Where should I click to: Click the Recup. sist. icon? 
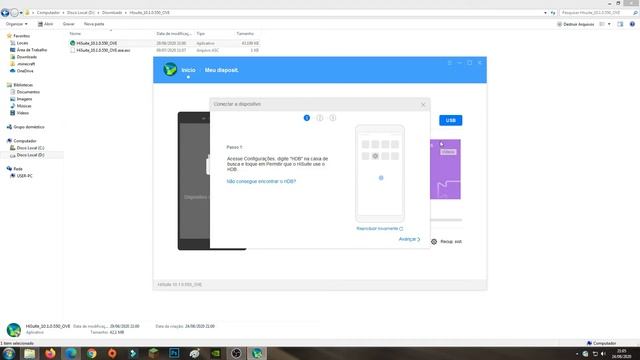tap(434, 242)
